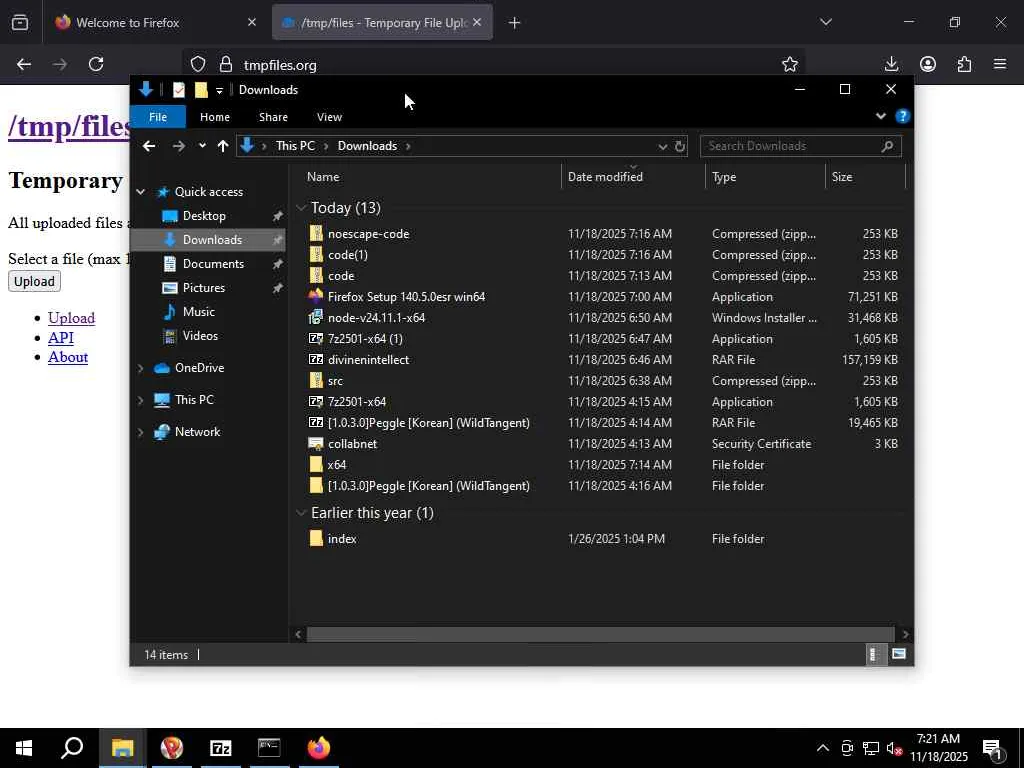Expand the OneDrive tree node
This screenshot has width=1024, height=768.
[x=140, y=368]
